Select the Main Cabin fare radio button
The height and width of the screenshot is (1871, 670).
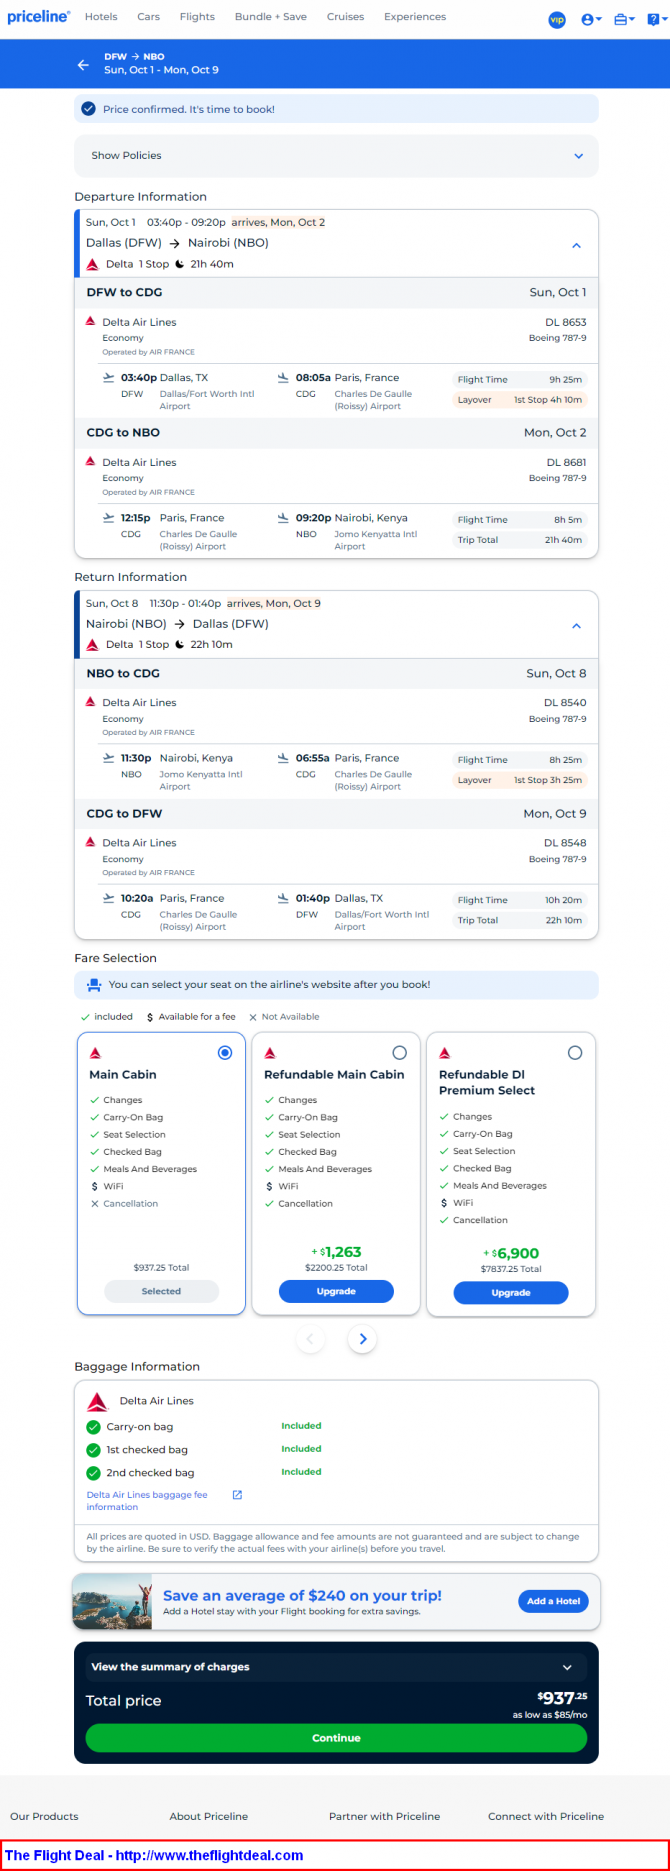(x=225, y=1052)
